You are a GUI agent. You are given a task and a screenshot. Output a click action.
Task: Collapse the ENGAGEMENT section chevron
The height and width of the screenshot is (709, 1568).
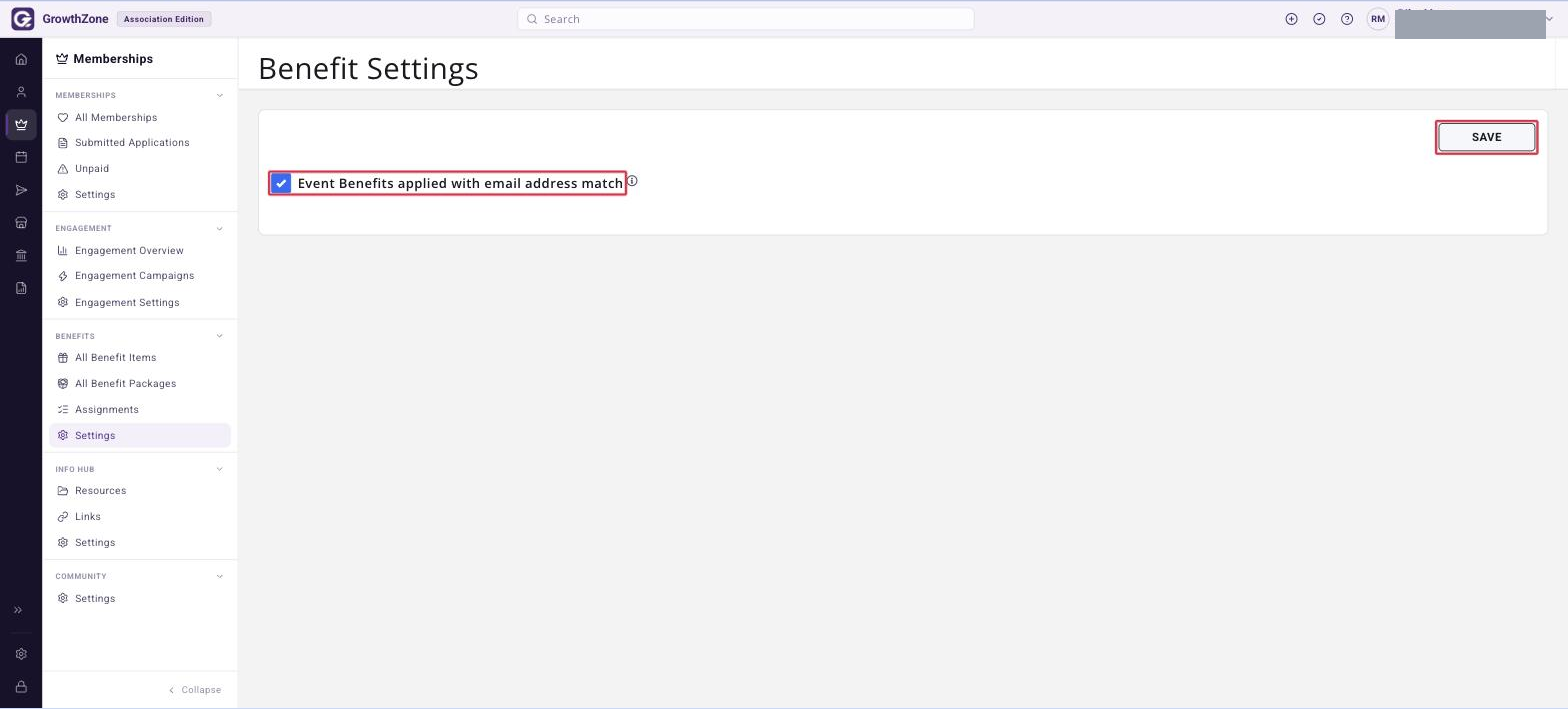[x=220, y=229]
